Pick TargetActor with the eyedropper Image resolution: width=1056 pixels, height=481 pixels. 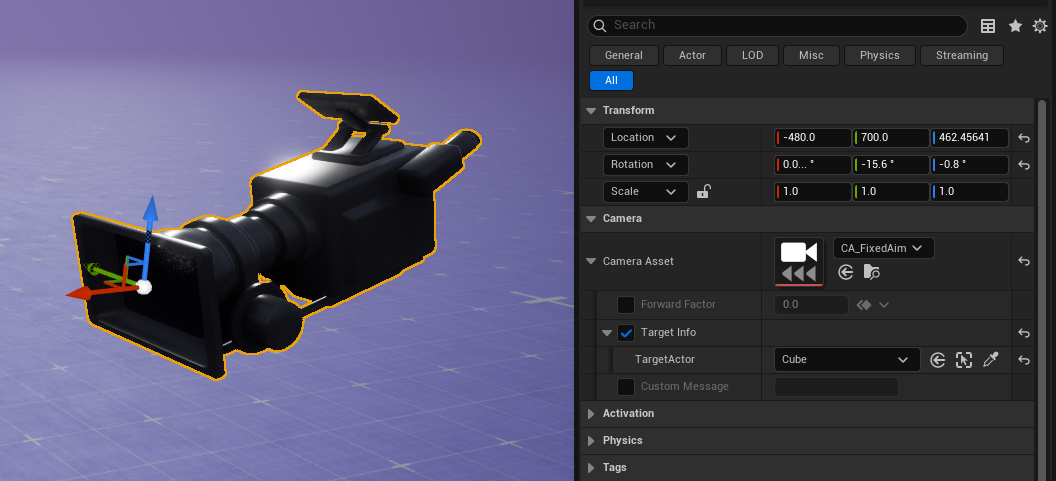tap(990, 360)
